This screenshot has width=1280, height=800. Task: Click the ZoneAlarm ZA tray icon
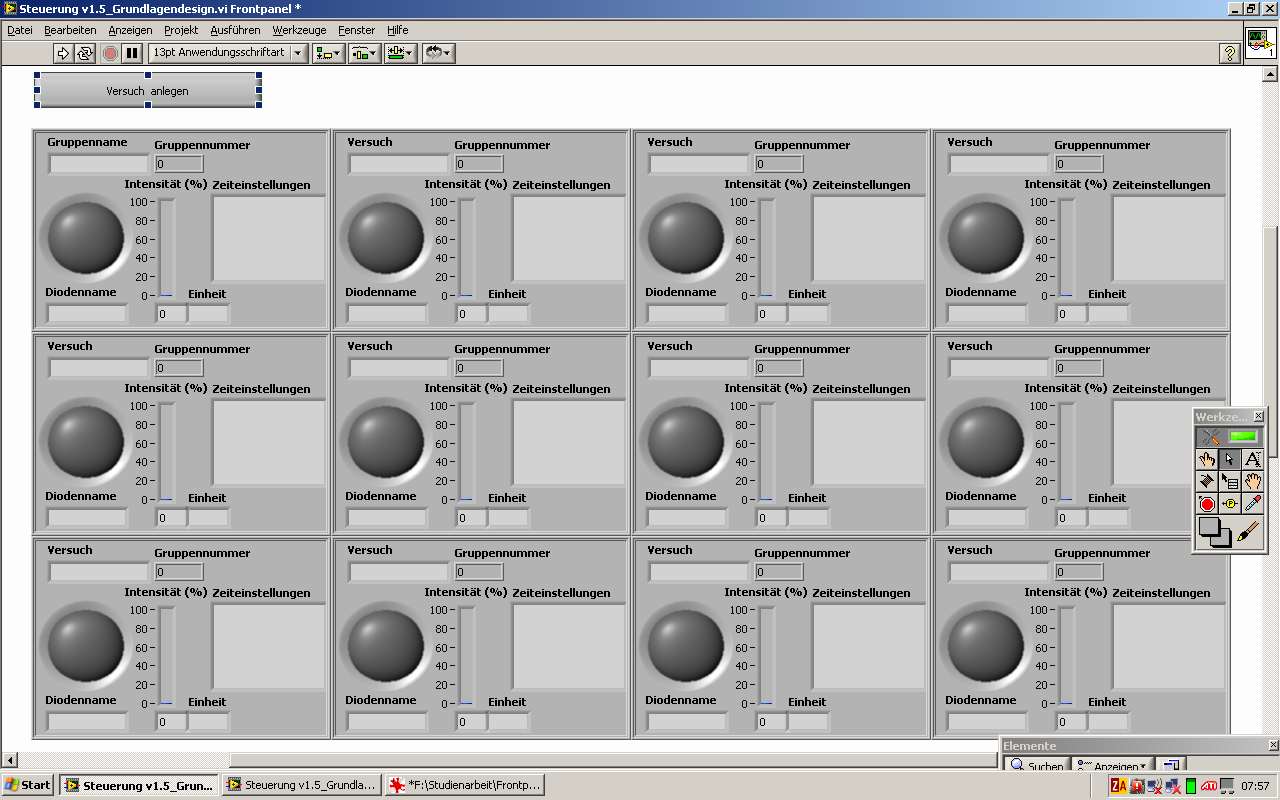(1119, 786)
